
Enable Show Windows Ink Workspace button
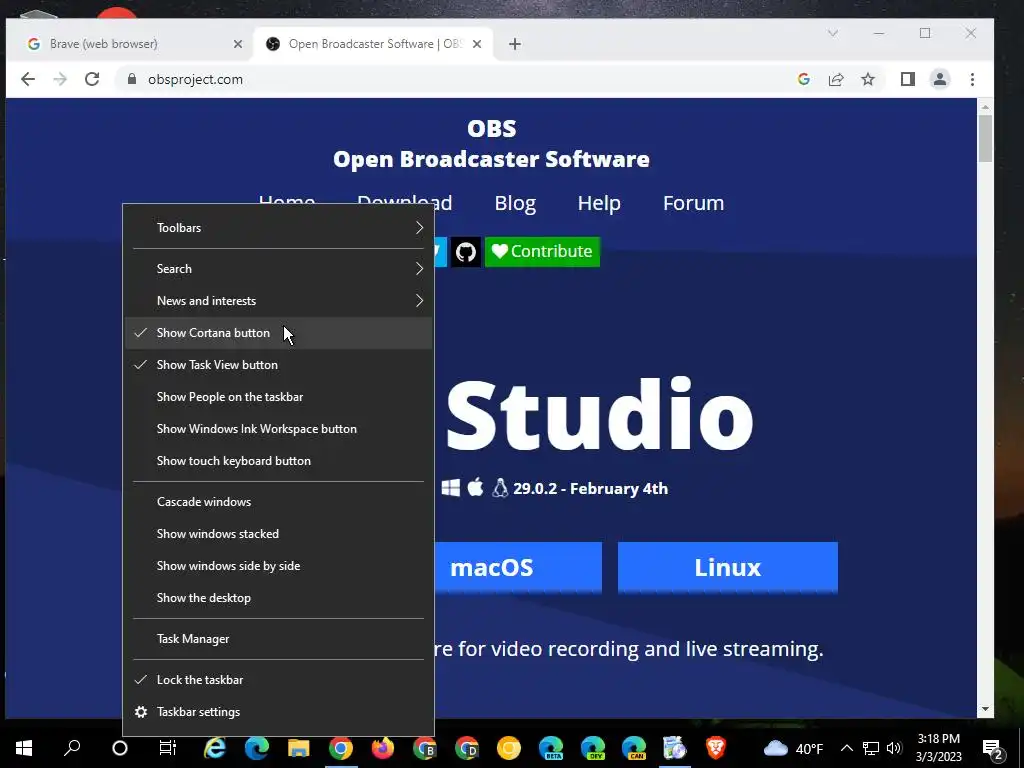278,429
